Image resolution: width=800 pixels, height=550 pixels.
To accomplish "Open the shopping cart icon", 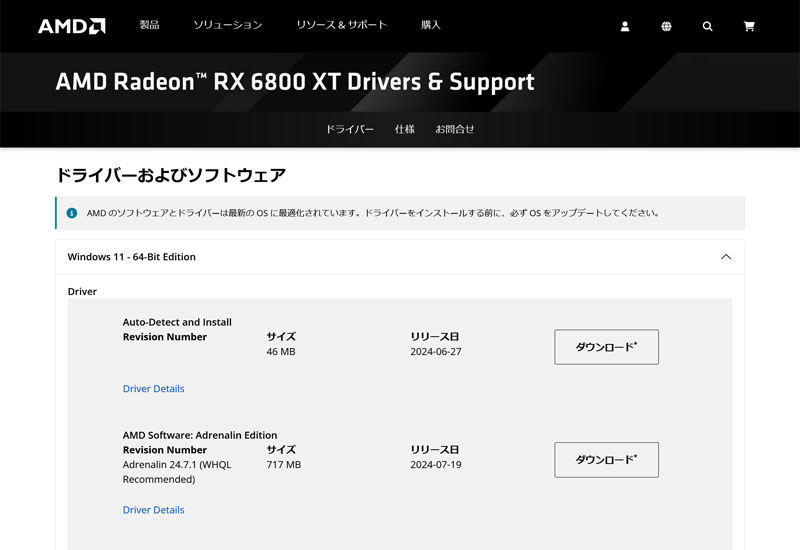I will 749,27.
